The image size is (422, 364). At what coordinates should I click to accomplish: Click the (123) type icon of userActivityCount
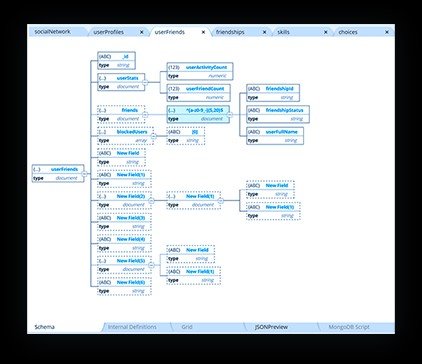pyautogui.click(x=174, y=67)
